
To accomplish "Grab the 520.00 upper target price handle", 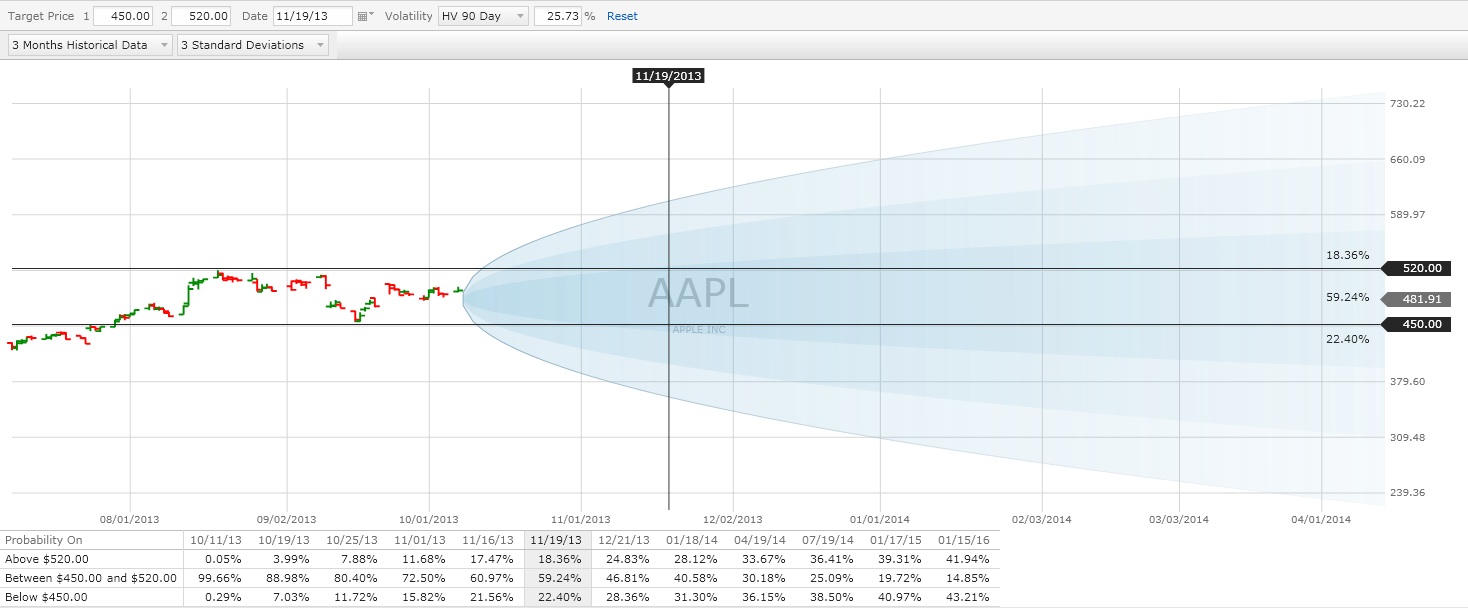I will pyautogui.click(x=1416, y=268).
